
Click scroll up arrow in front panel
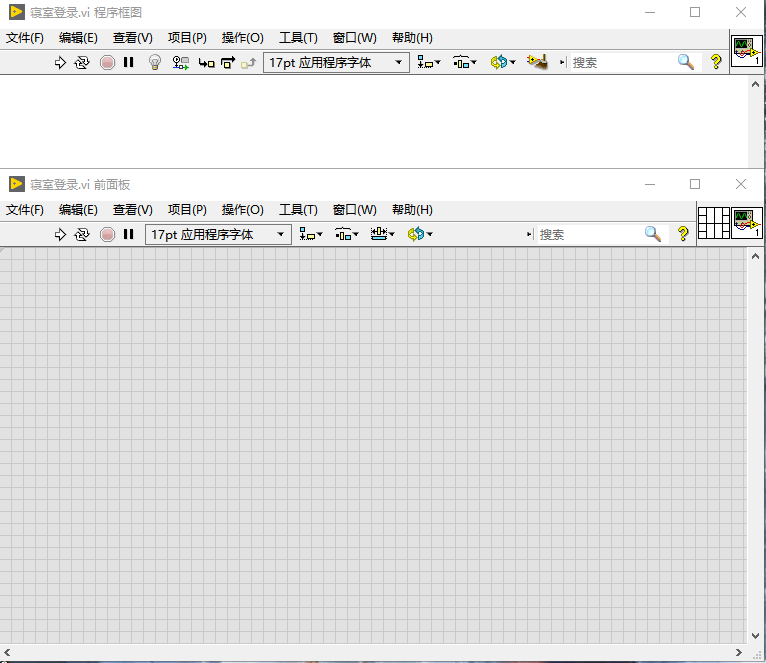pyautogui.click(x=755, y=256)
